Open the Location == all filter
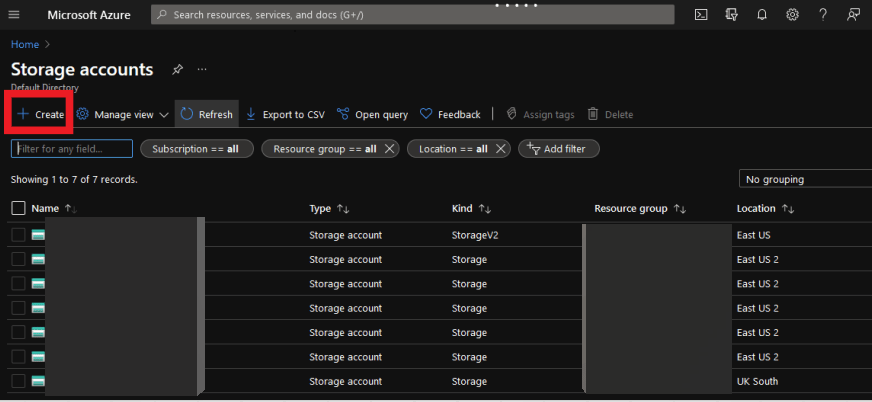The image size is (872, 402). [x=453, y=149]
